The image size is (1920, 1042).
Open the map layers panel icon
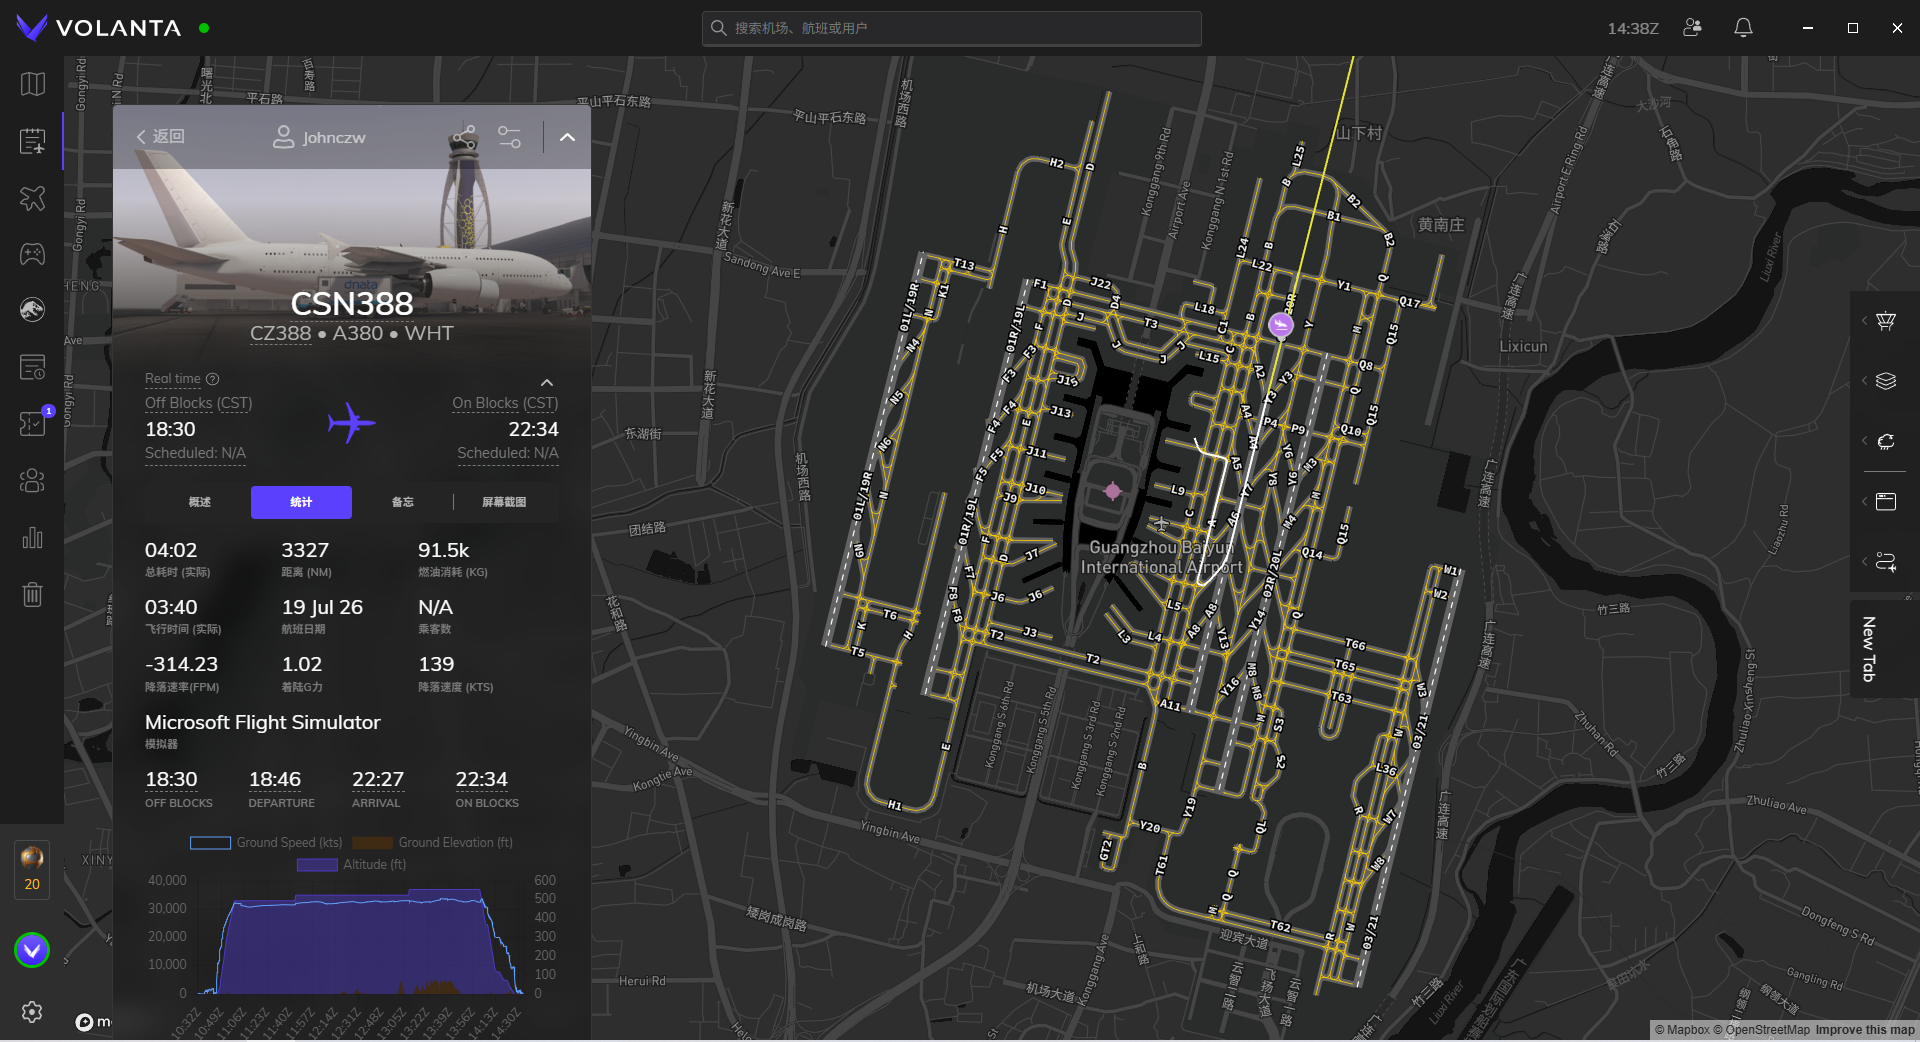[x=1886, y=381]
